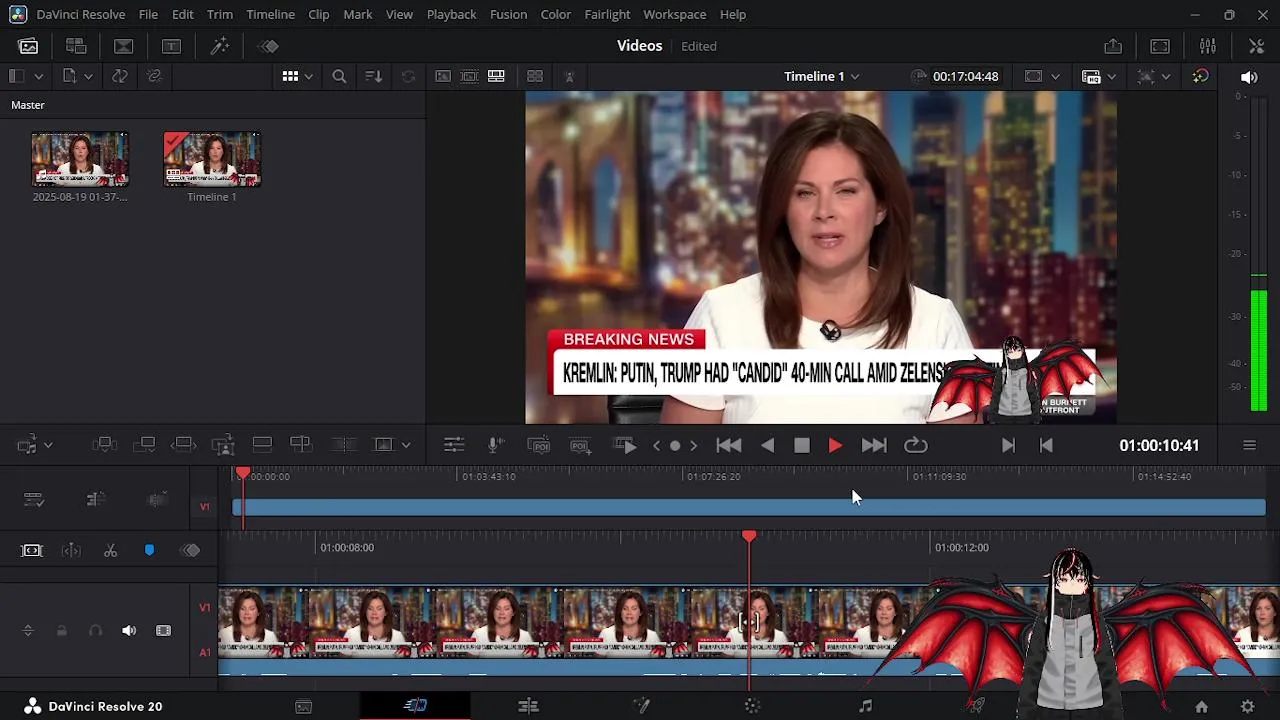Expand the panel layout dropdown arrow
Viewport: 1280px width, 720px height.
[x=39, y=76]
